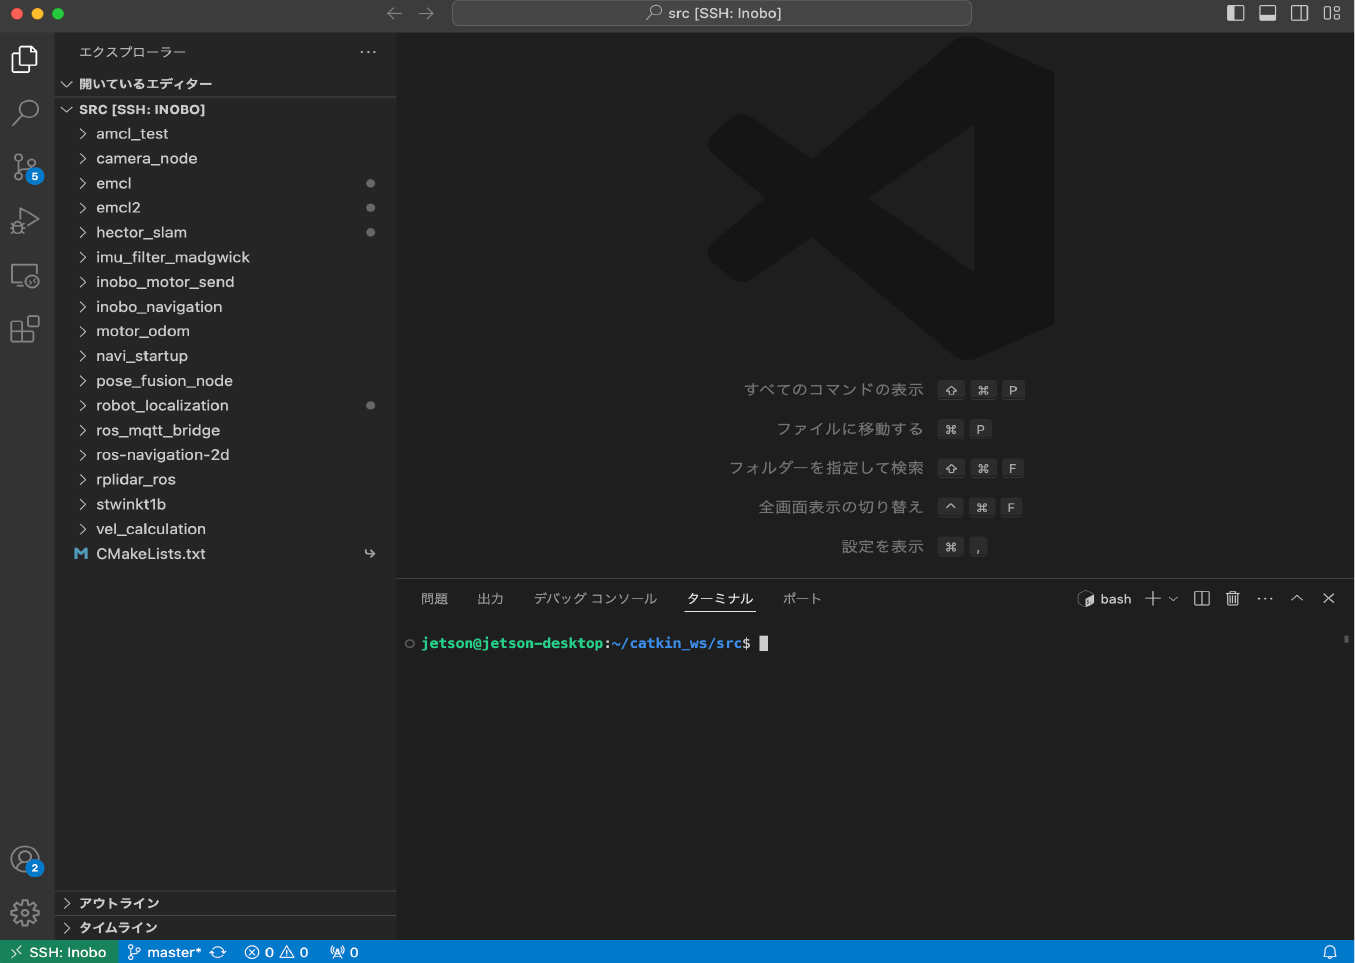Open the imu_filter_madgwick folder
1355x963 pixels.
tap(226, 257)
